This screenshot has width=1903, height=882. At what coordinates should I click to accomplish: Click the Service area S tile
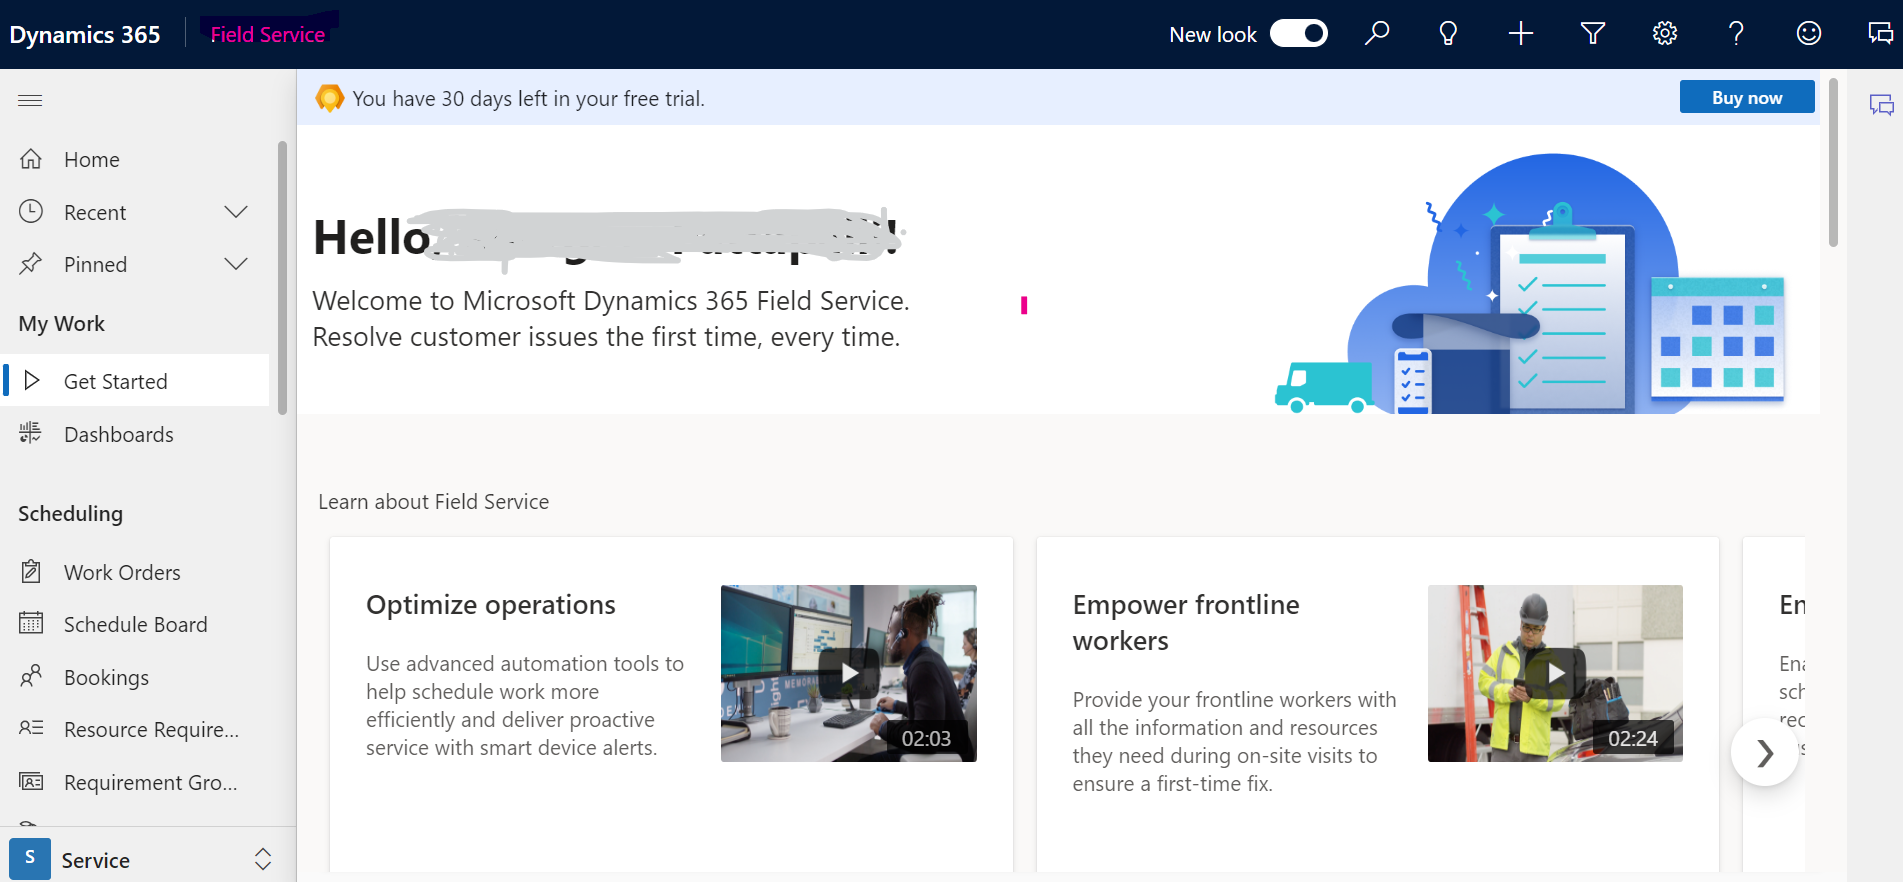point(30,859)
